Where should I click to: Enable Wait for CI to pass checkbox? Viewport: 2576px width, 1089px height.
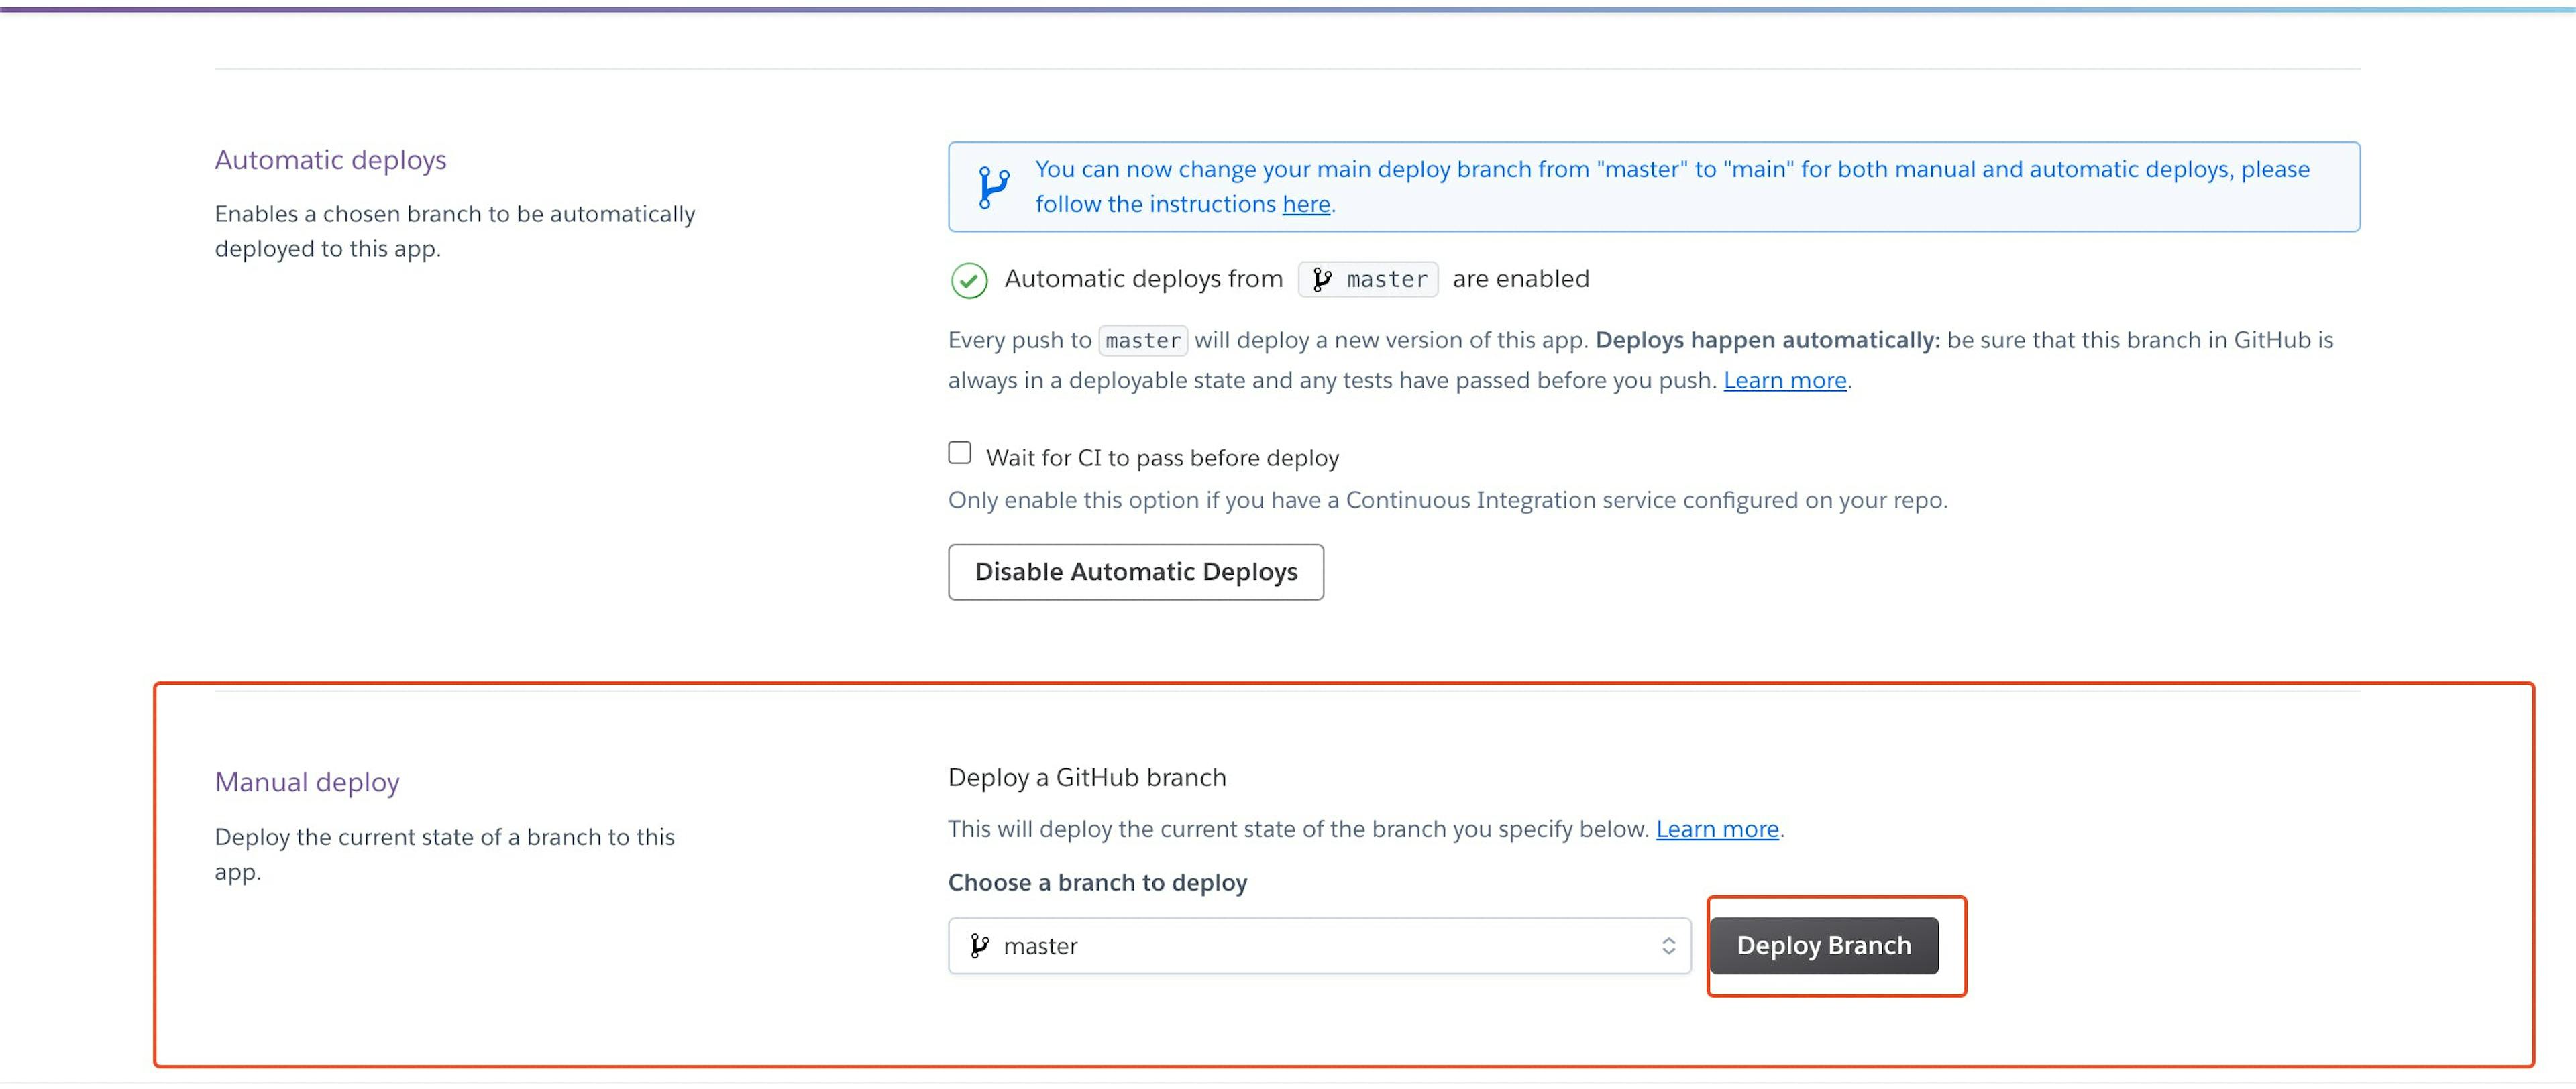959,453
